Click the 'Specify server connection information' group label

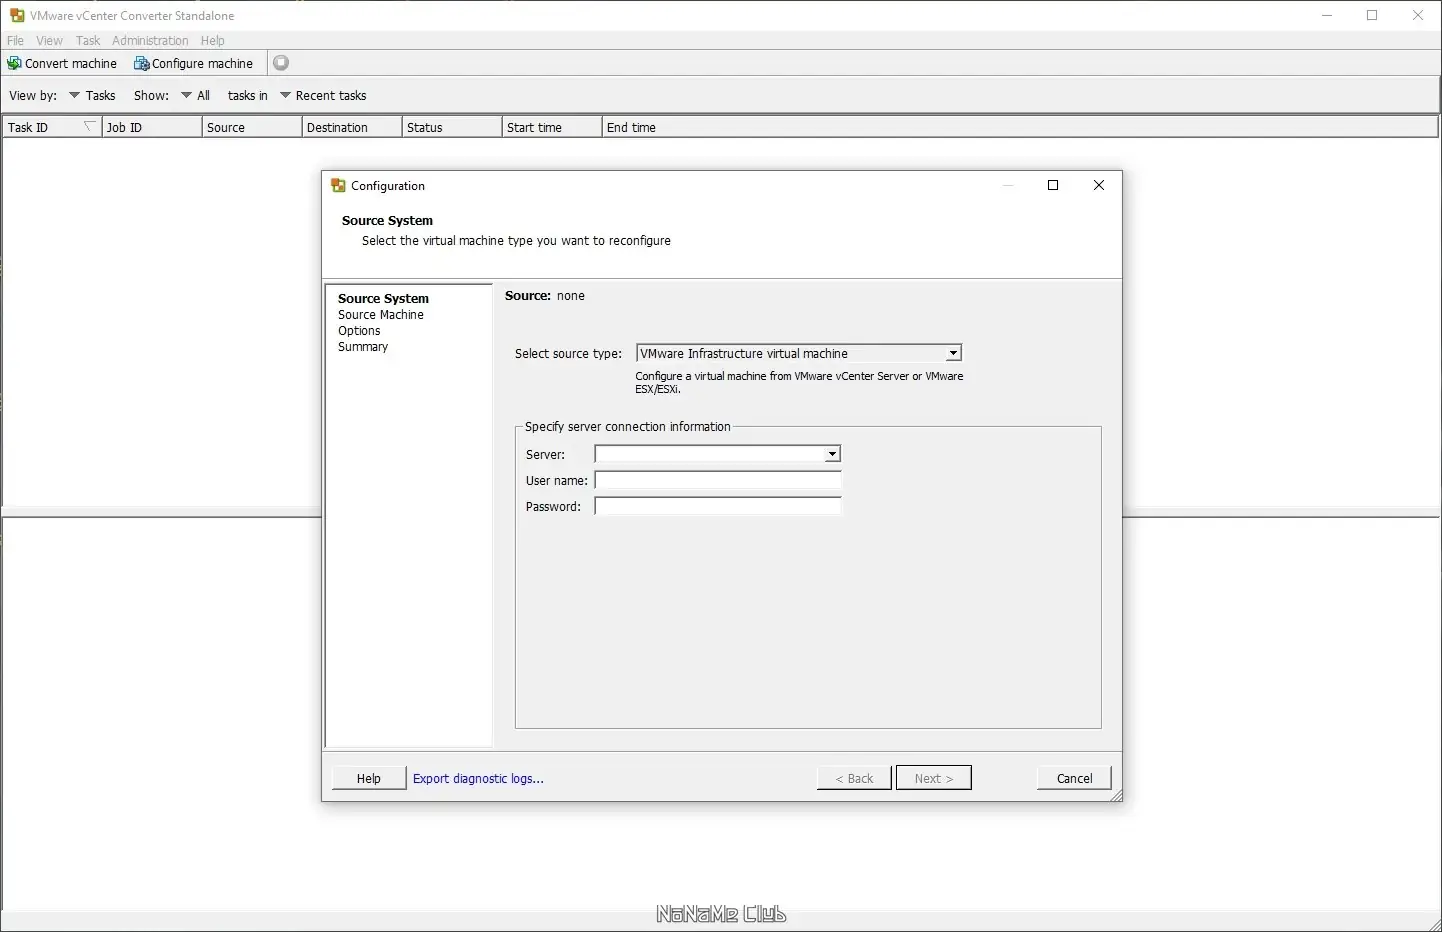point(628,427)
